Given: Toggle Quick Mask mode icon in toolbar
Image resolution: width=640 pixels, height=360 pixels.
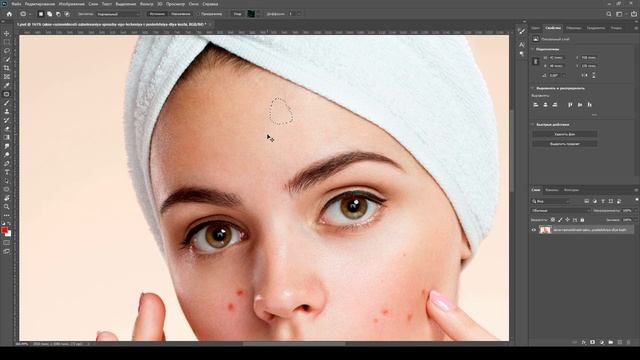Looking at the screenshot, I should [x=7, y=242].
